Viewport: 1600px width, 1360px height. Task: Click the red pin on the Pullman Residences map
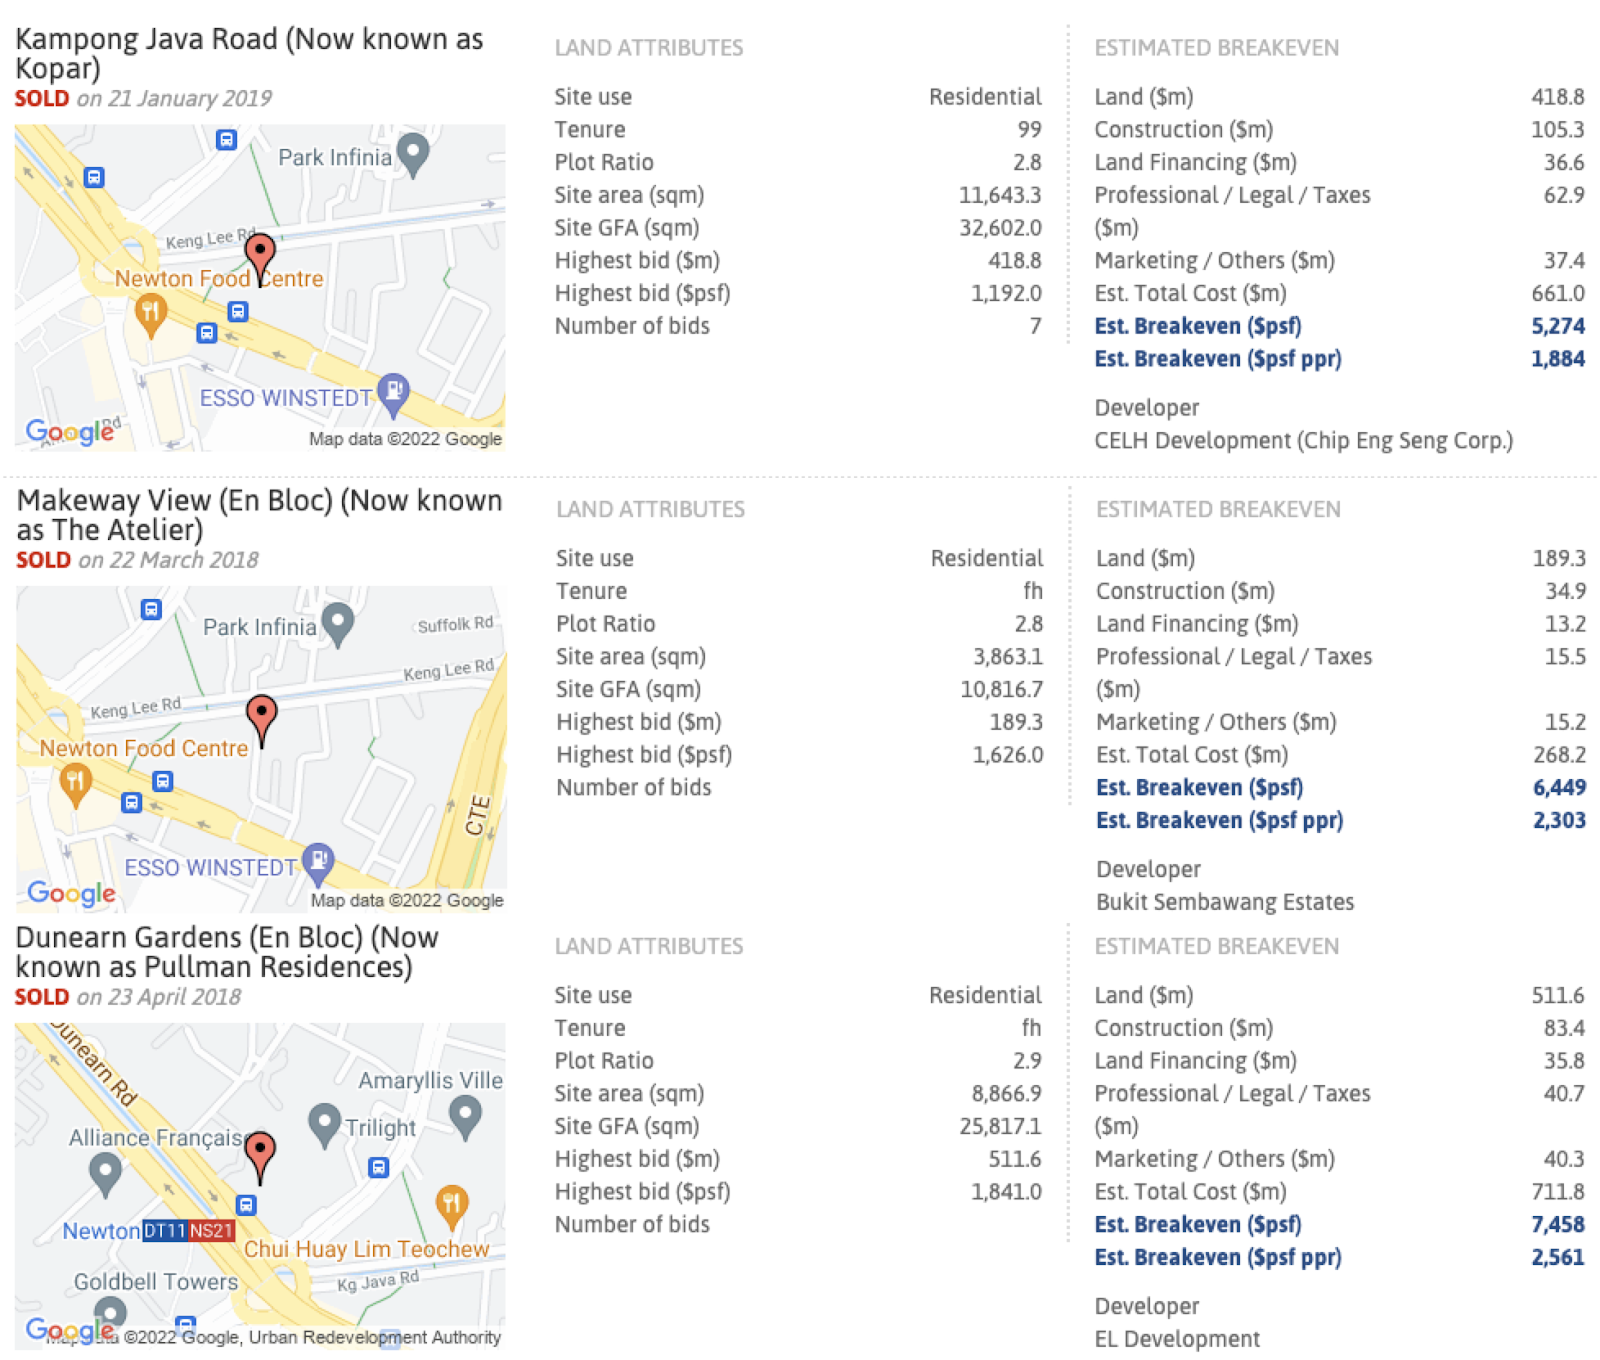click(261, 1157)
